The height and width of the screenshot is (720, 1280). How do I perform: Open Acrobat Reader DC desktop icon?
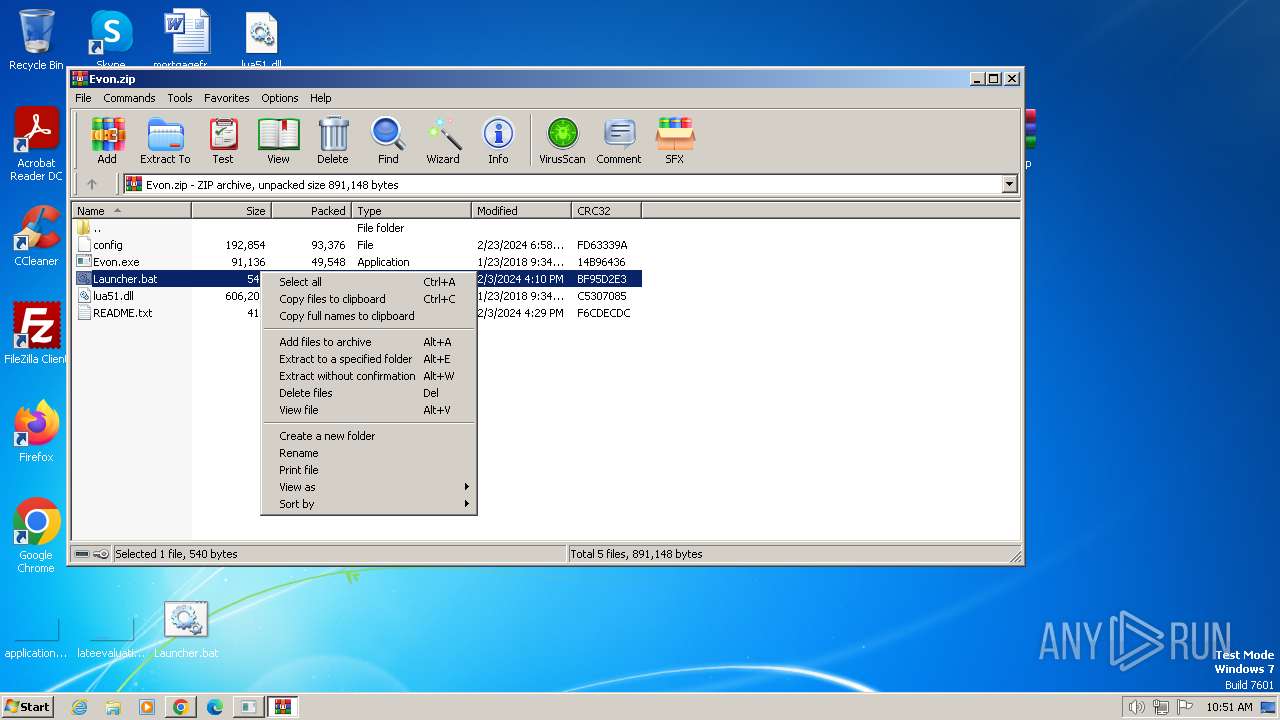(36, 145)
